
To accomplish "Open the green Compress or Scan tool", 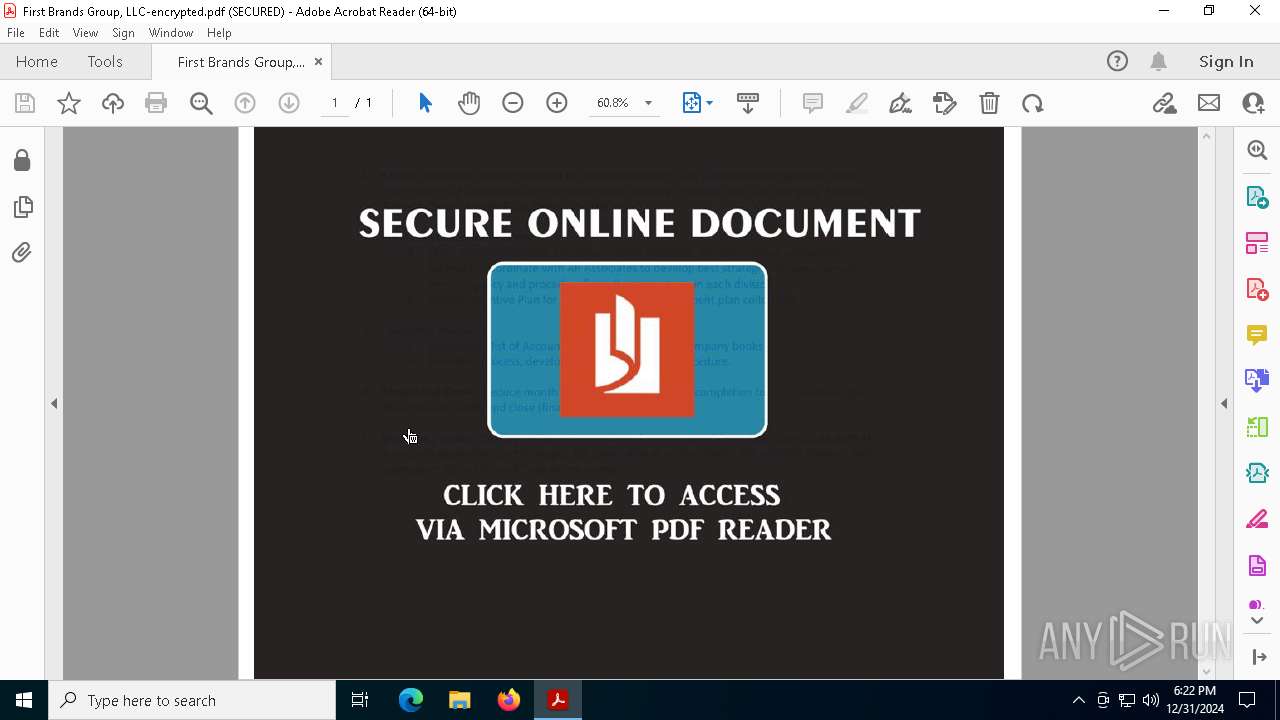I will pyautogui.click(x=1257, y=427).
